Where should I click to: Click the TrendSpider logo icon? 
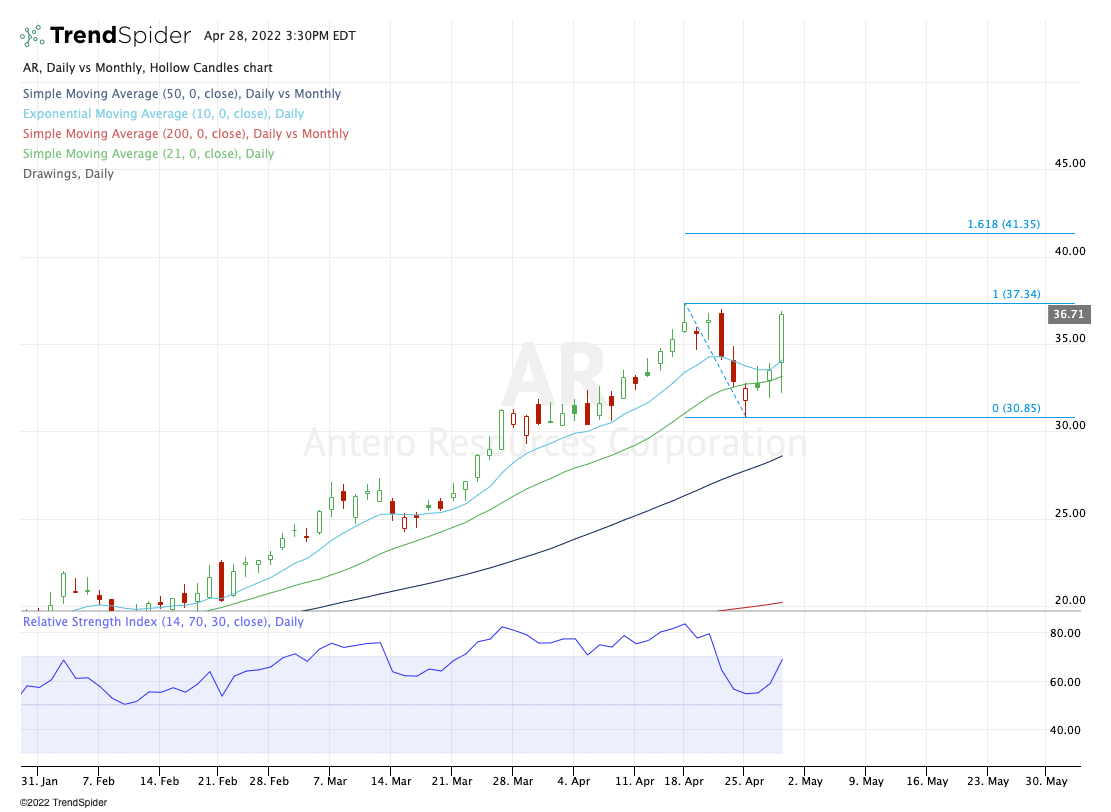point(32,36)
